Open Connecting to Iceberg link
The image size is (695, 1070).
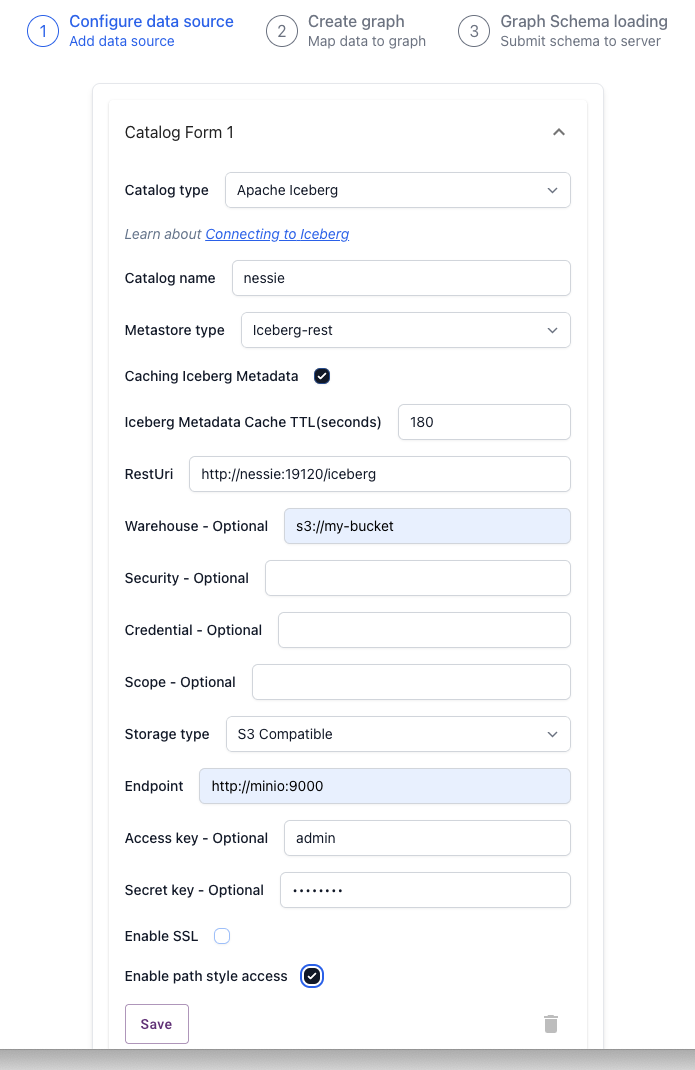277,234
